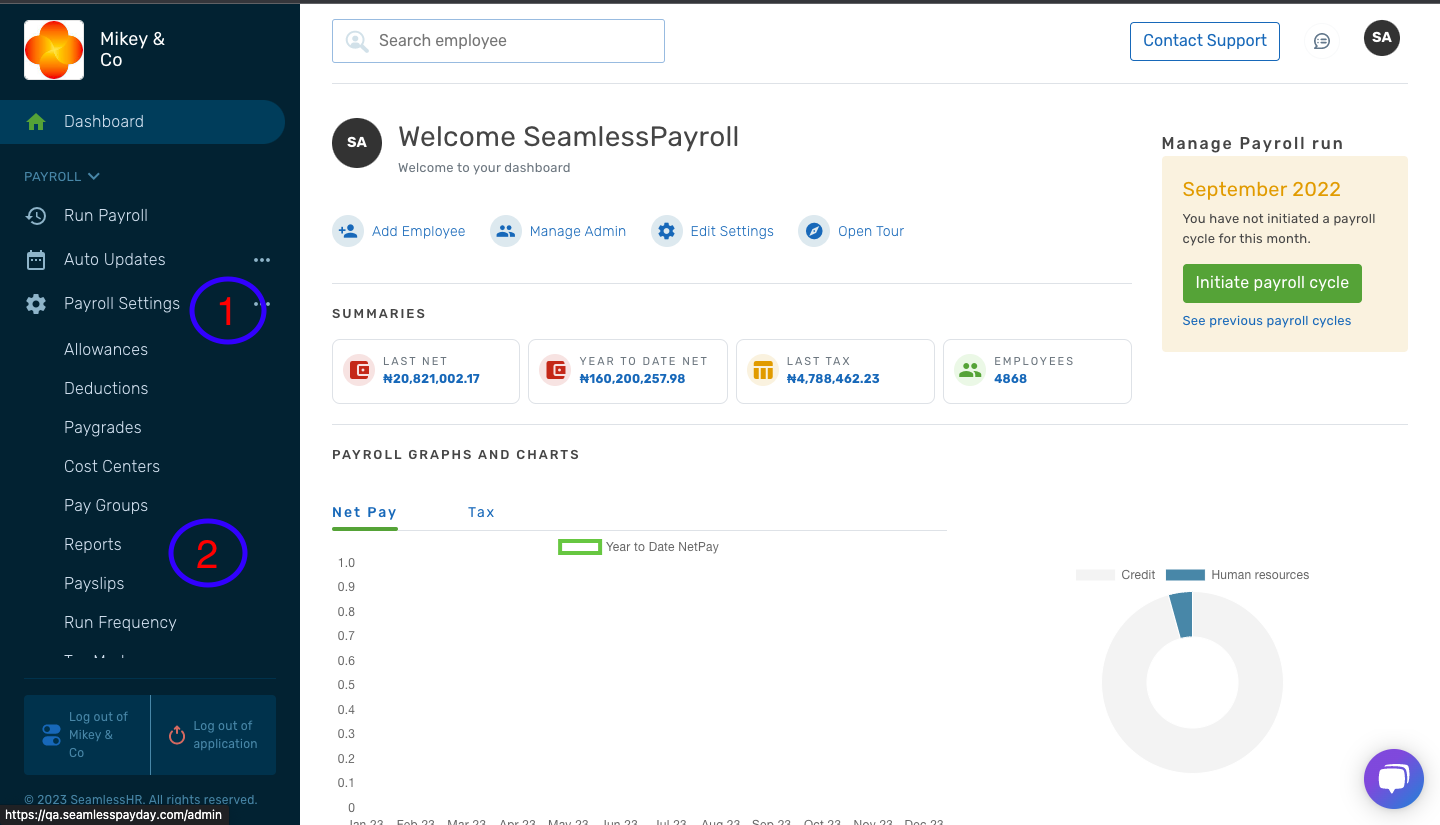Open the Auto Updates ellipsis menu
The image size is (1440, 825).
coord(262,259)
